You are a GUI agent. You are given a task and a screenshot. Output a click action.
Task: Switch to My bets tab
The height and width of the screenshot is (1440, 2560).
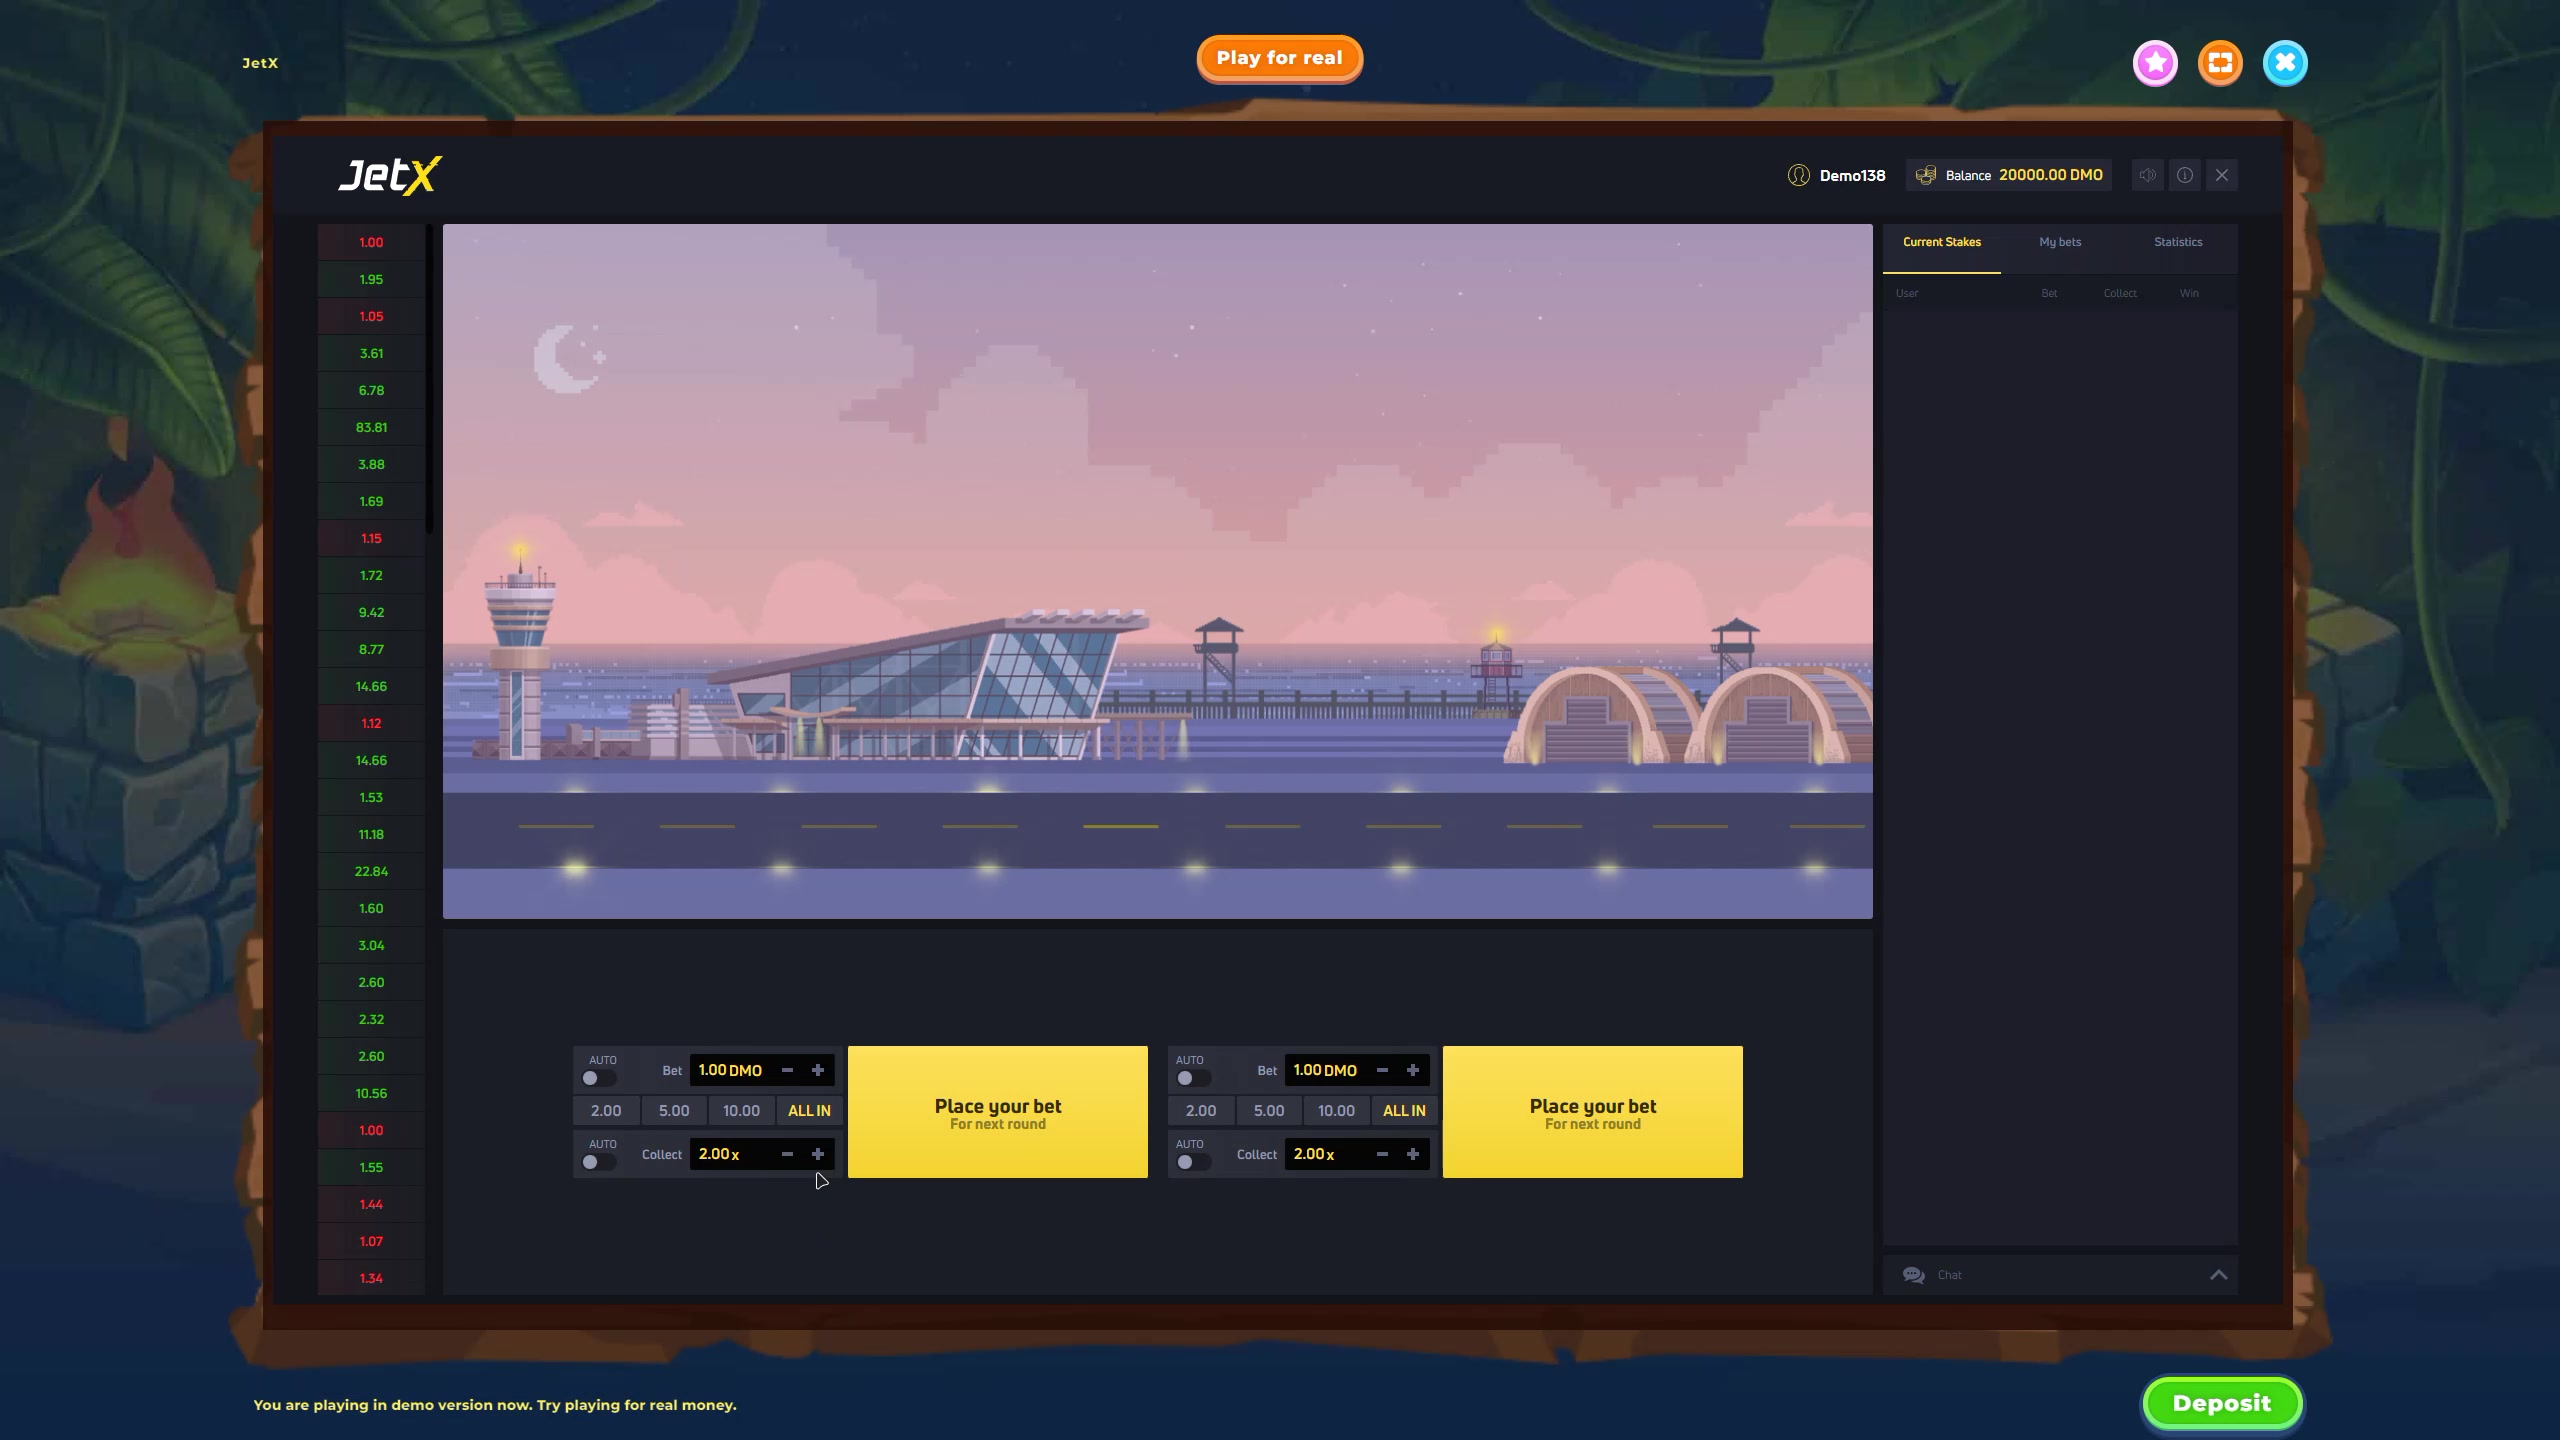(2060, 242)
